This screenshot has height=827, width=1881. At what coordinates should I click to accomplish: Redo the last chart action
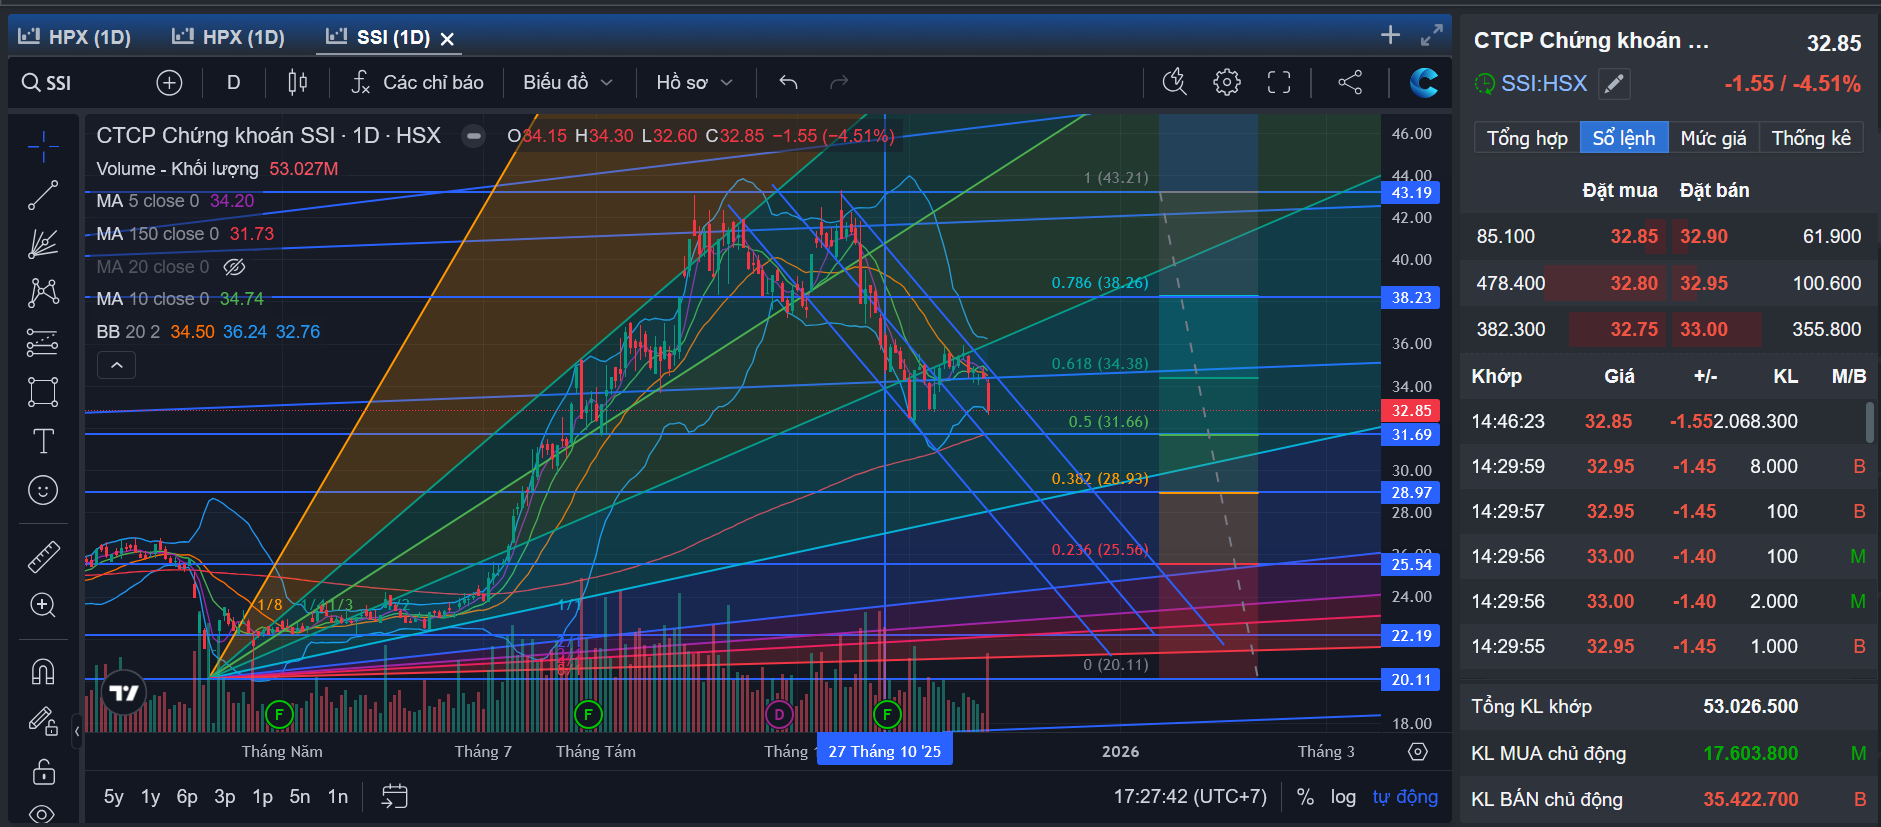tap(839, 83)
